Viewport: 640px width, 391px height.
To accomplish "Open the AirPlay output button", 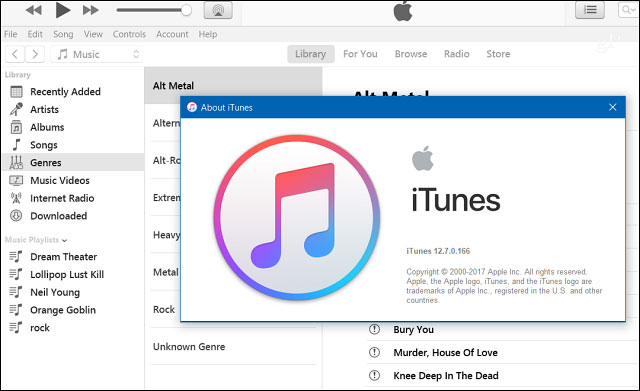I will (x=218, y=10).
